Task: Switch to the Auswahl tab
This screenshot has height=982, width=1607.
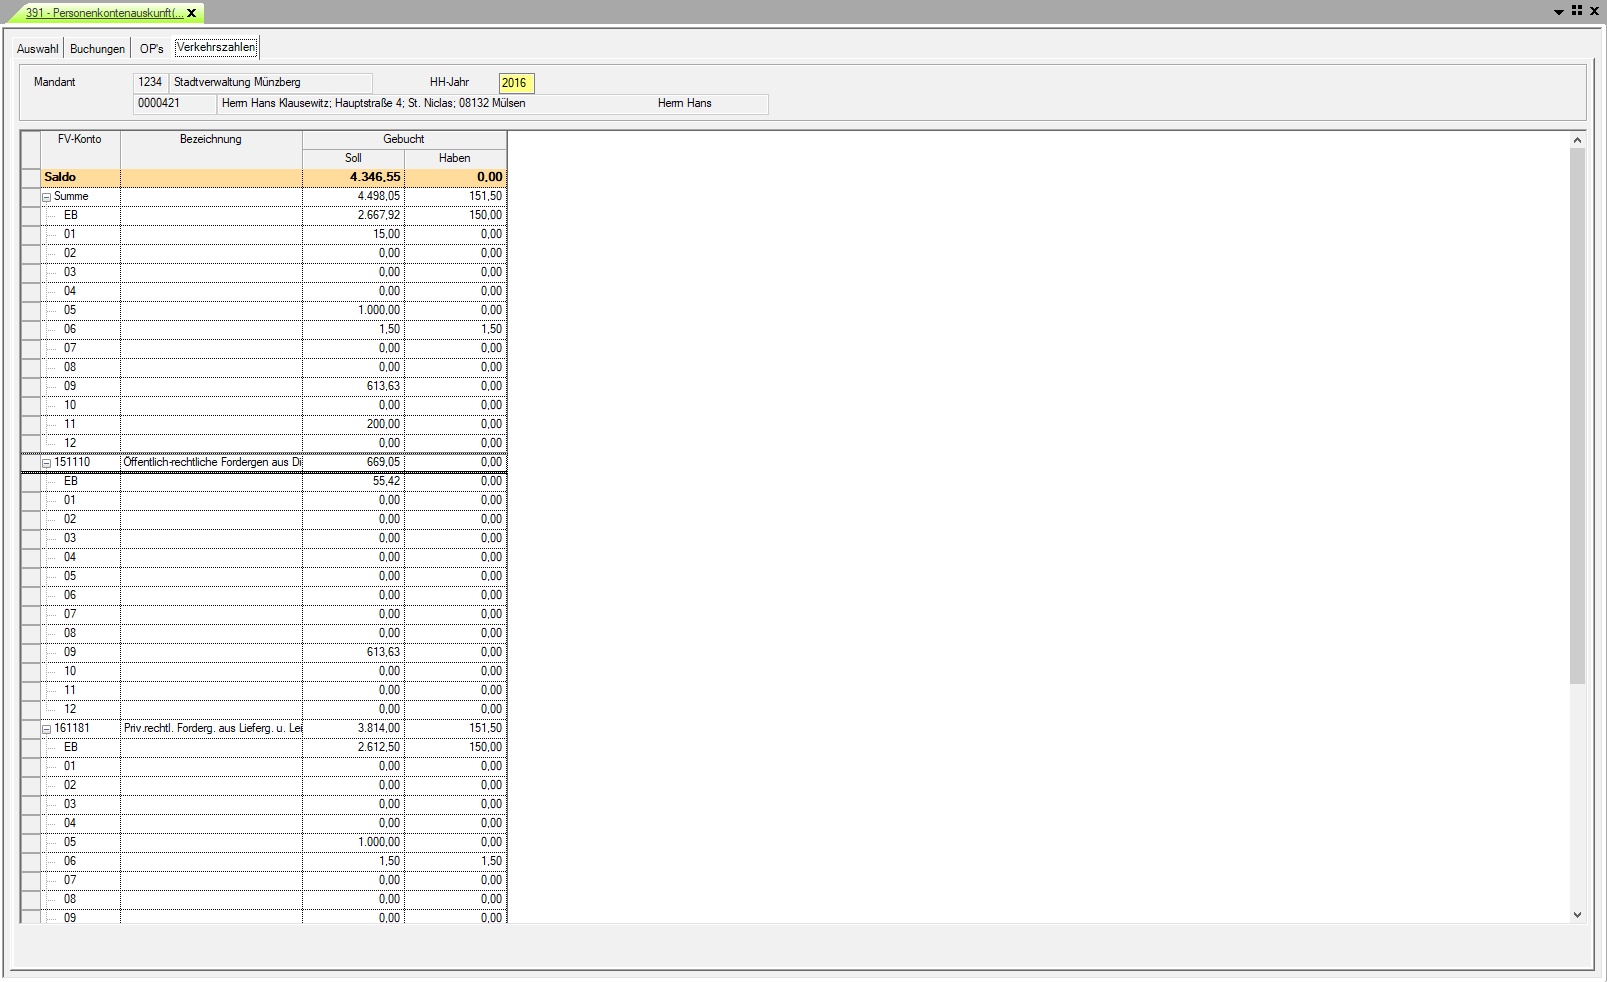Action: (37, 48)
